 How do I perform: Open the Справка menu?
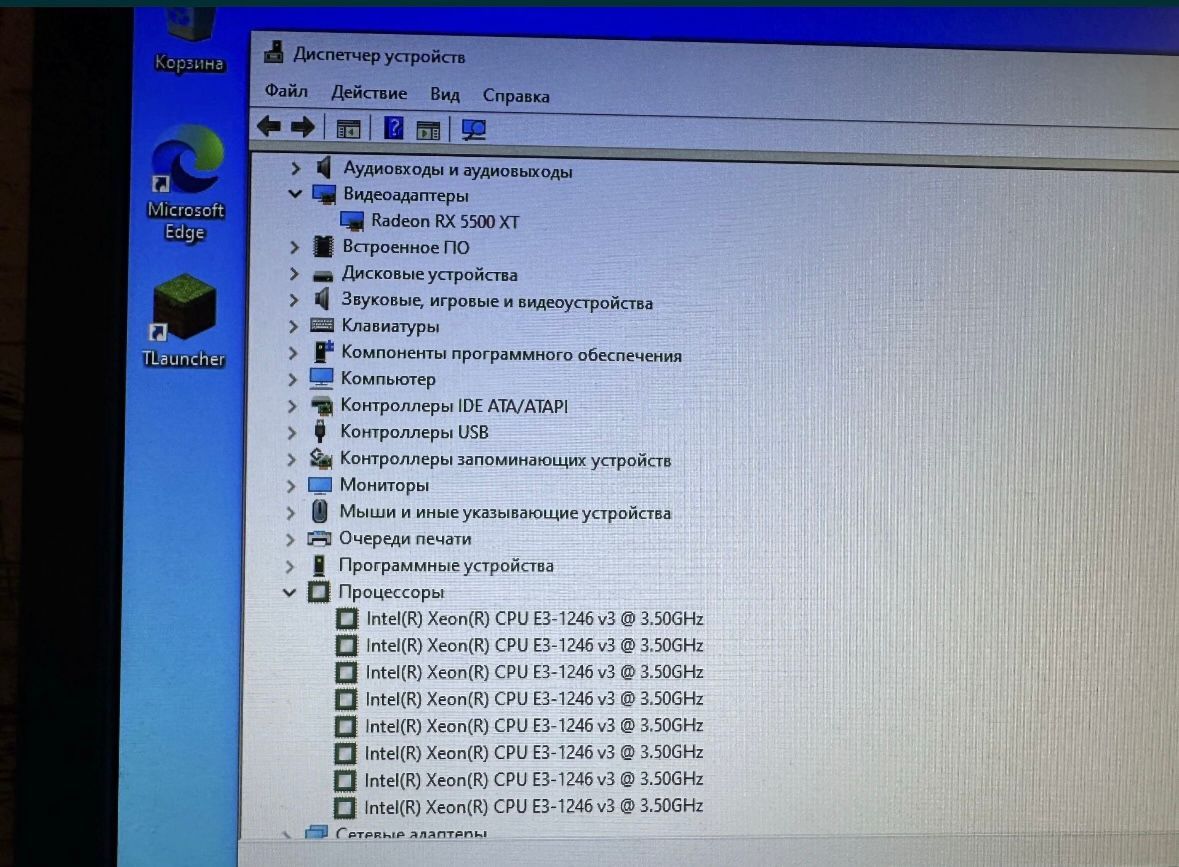(516, 95)
